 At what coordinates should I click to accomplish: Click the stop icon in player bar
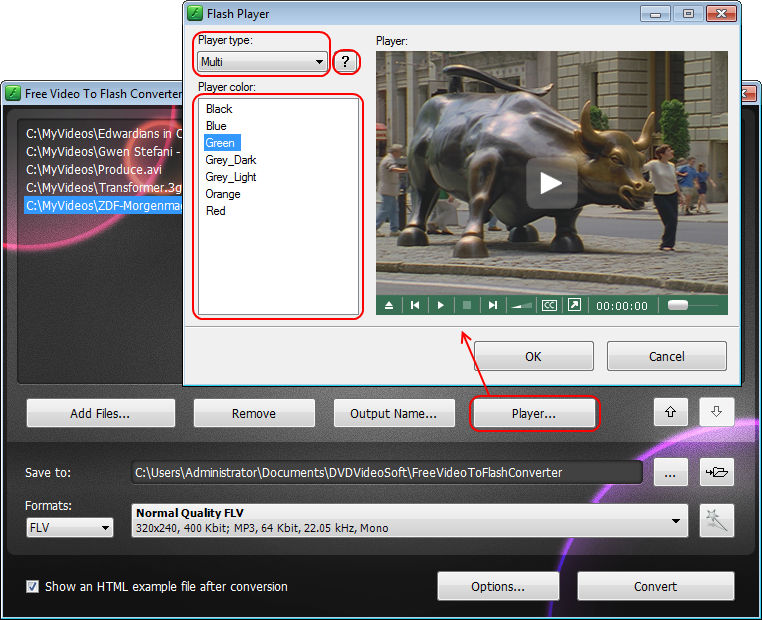pyautogui.click(x=467, y=306)
